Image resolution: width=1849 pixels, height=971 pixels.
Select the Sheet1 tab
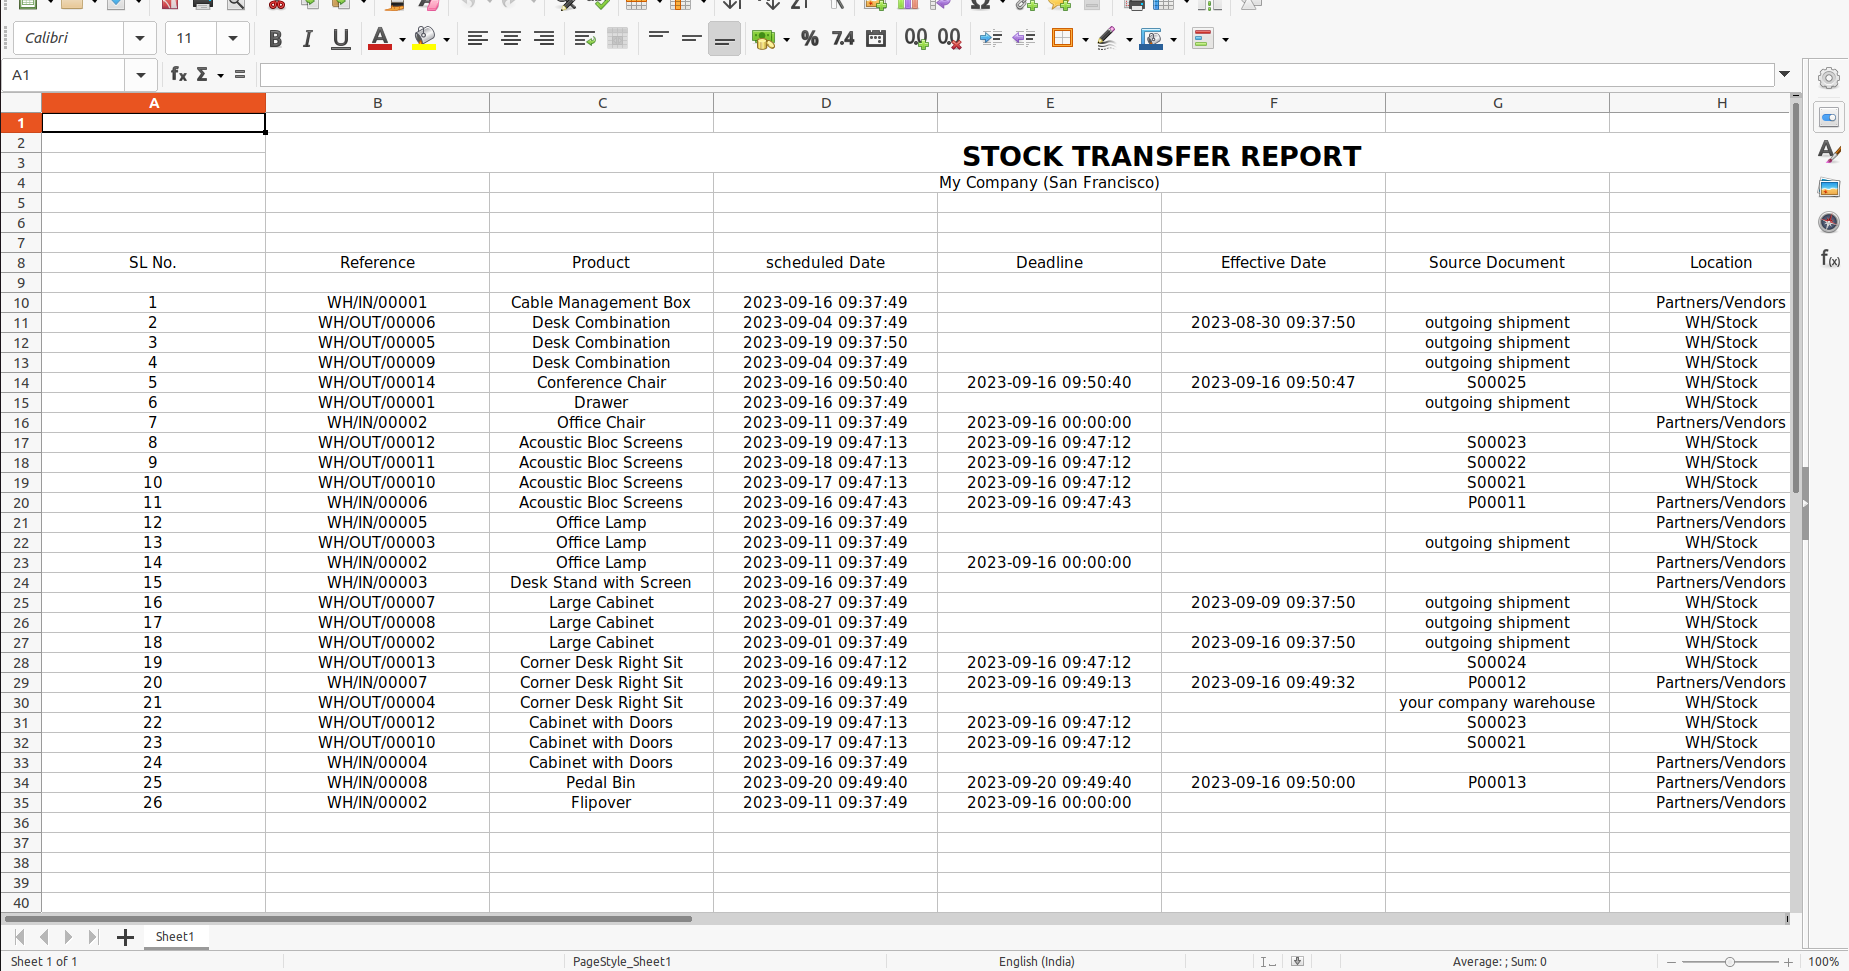point(174,937)
